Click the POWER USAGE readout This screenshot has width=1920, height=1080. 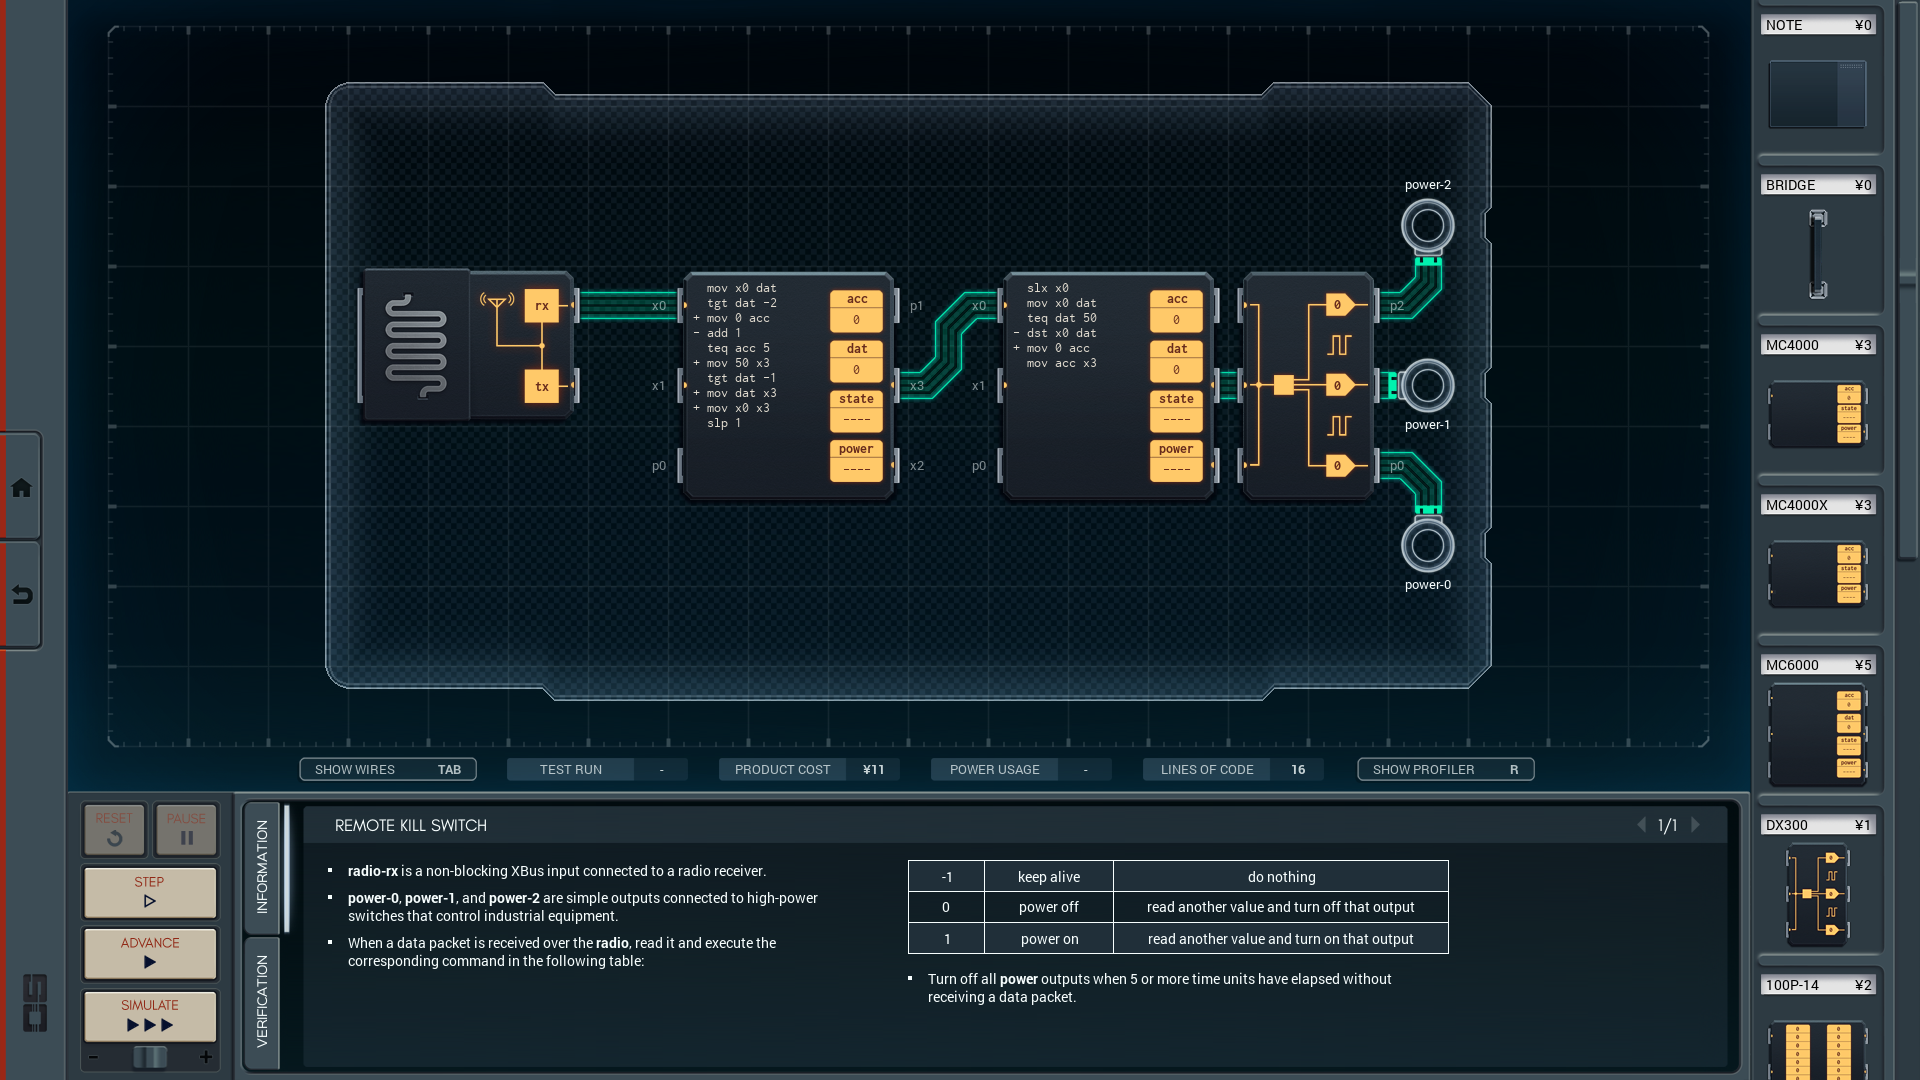click(x=1021, y=769)
